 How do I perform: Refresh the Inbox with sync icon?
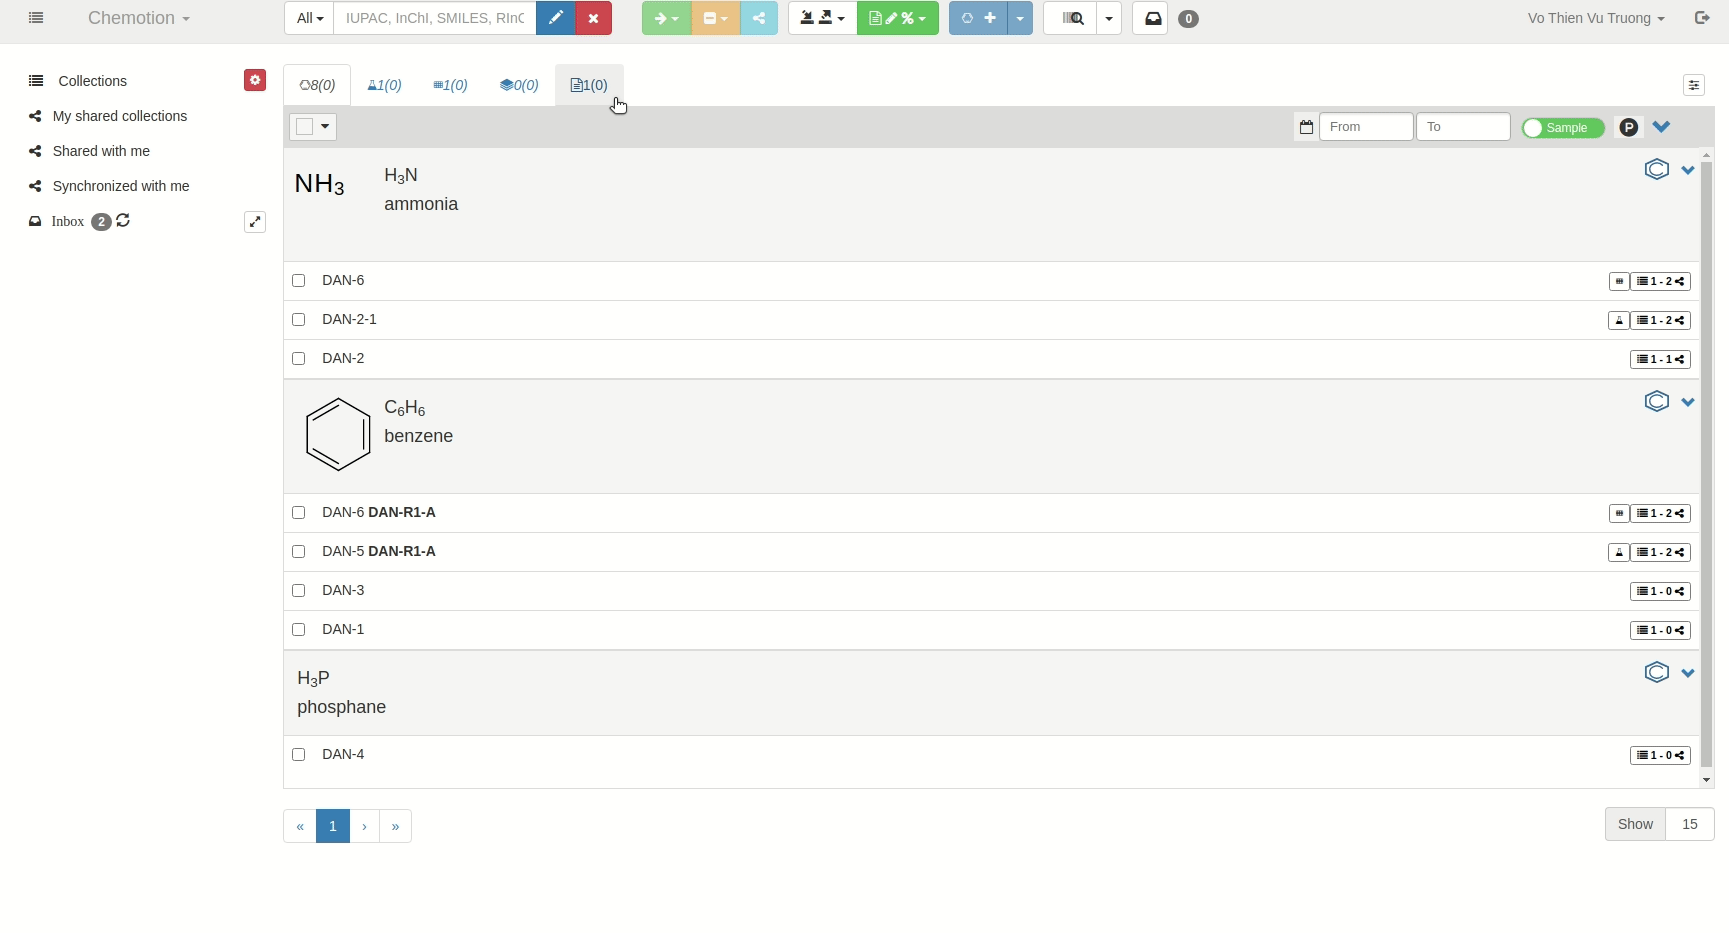pos(123,221)
